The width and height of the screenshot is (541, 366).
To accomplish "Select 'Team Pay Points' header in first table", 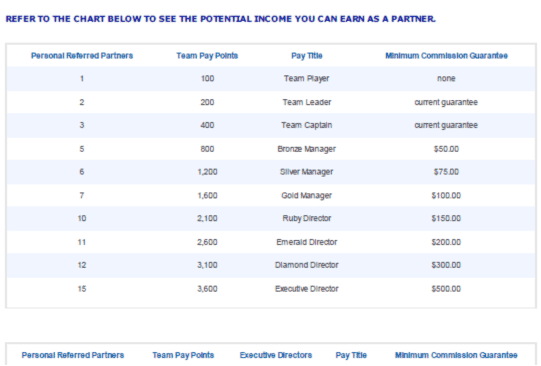I will tap(207, 56).
